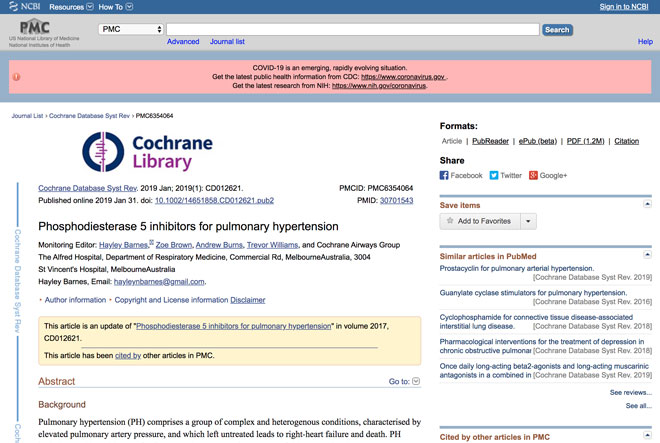Open the Abstract Go to menu
Viewport: 660px width, 443px height.
tap(404, 381)
